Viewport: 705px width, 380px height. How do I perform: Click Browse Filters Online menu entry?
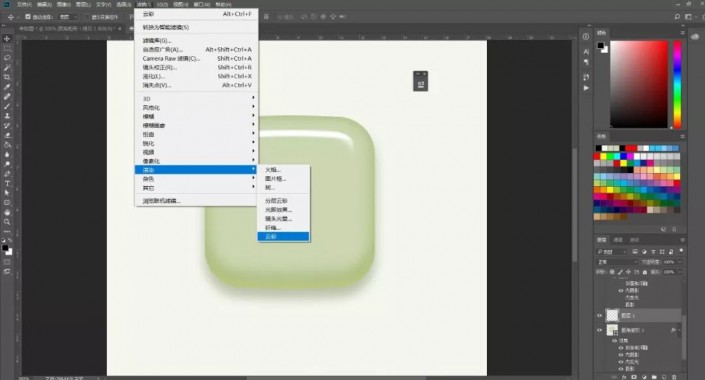196,201
